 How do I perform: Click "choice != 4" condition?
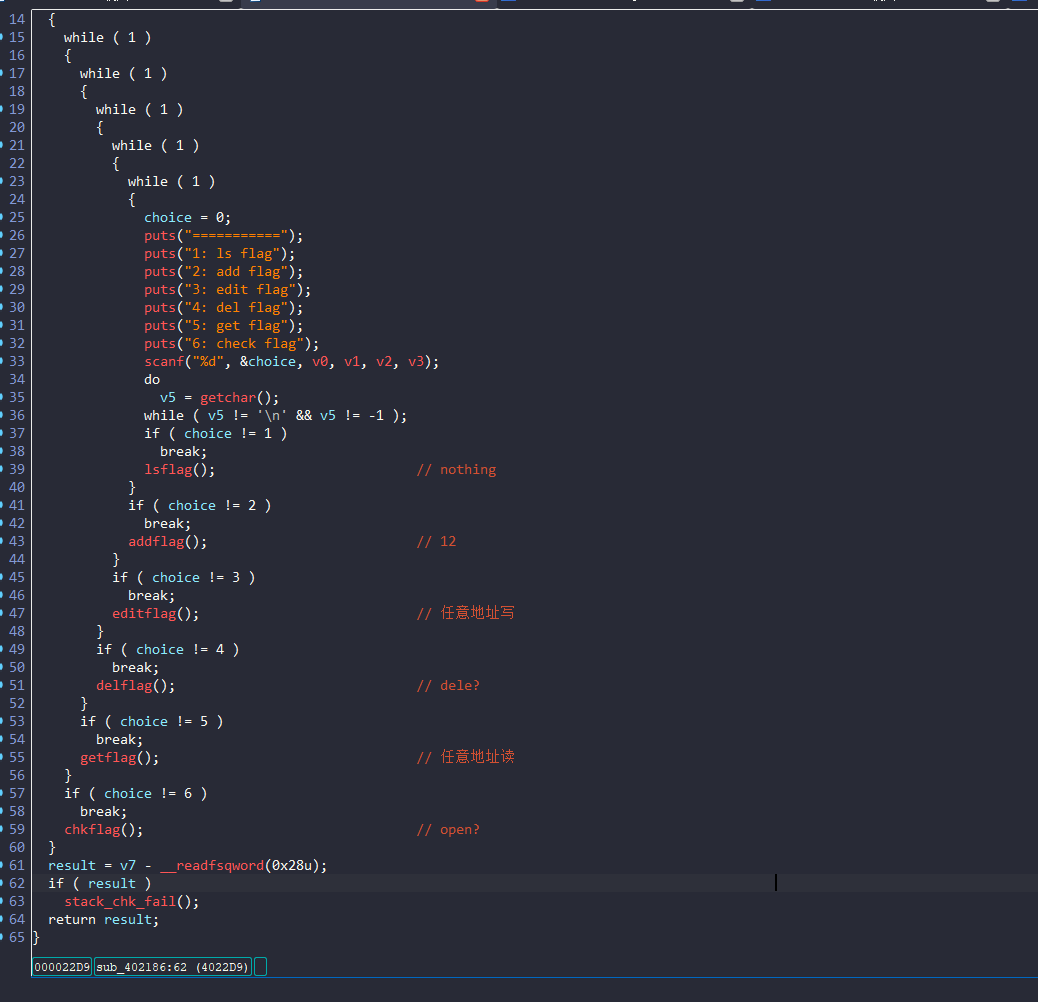tap(180, 649)
